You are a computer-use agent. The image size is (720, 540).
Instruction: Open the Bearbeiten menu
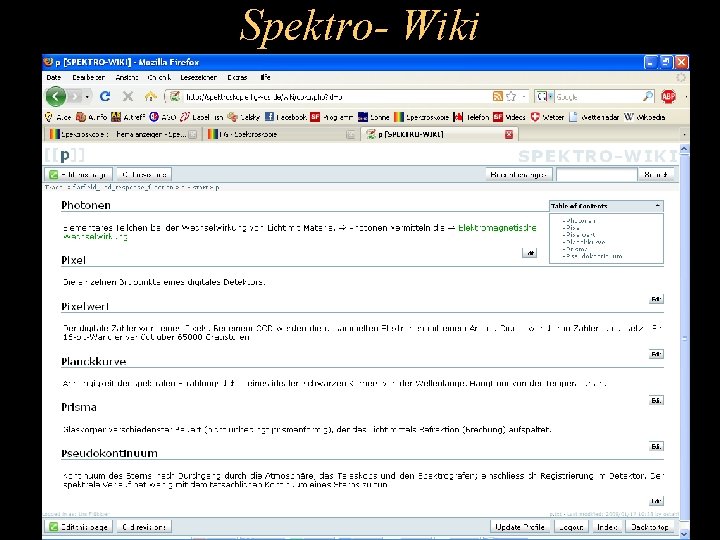[88, 77]
